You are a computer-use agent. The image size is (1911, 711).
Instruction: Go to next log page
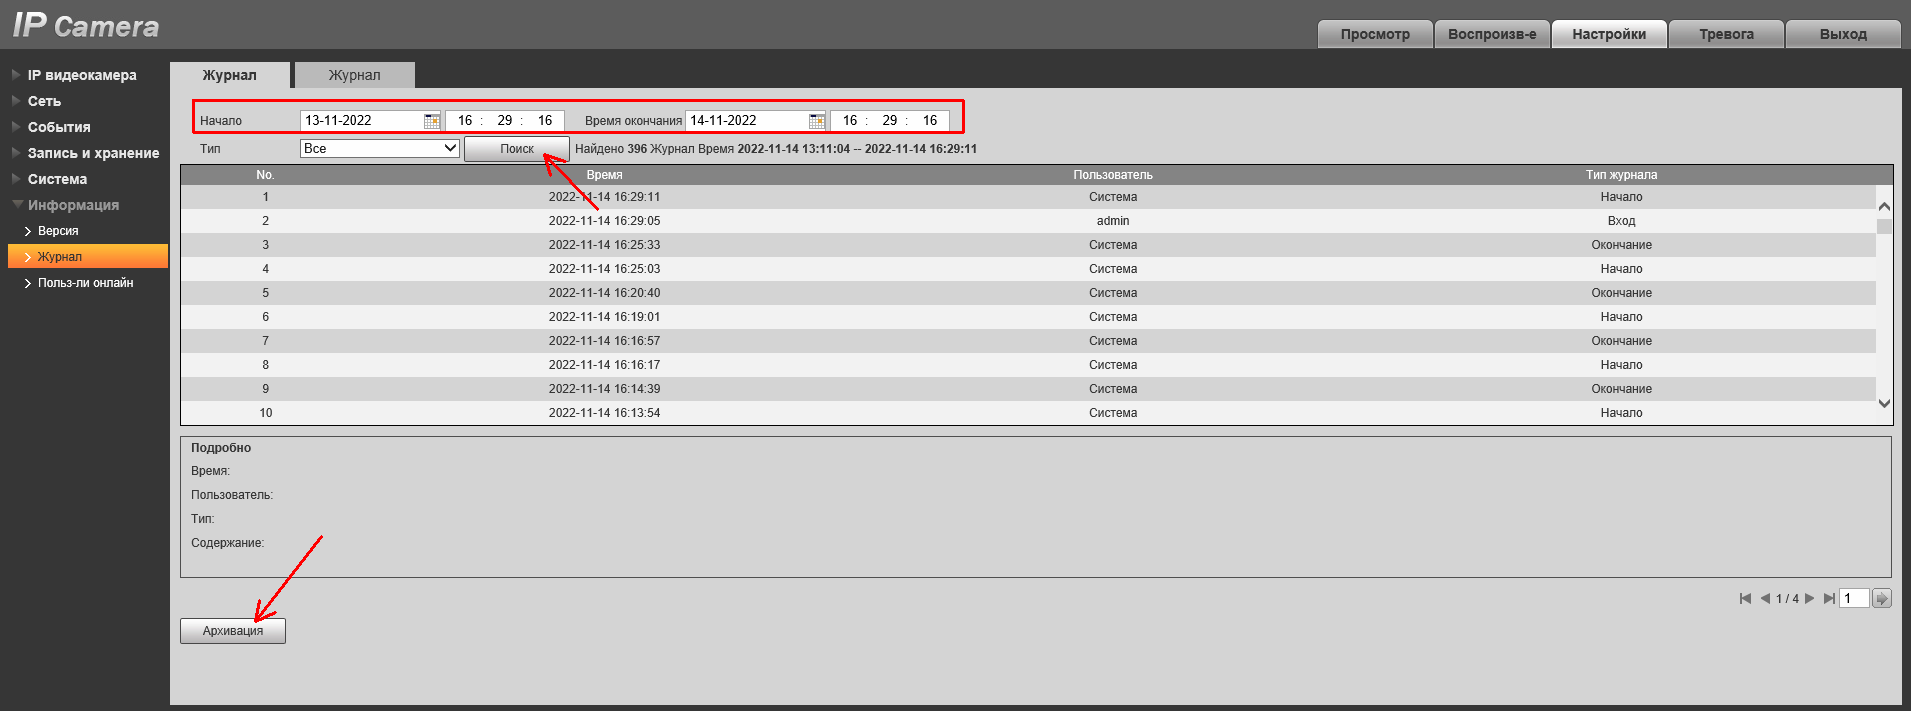coord(1809,599)
